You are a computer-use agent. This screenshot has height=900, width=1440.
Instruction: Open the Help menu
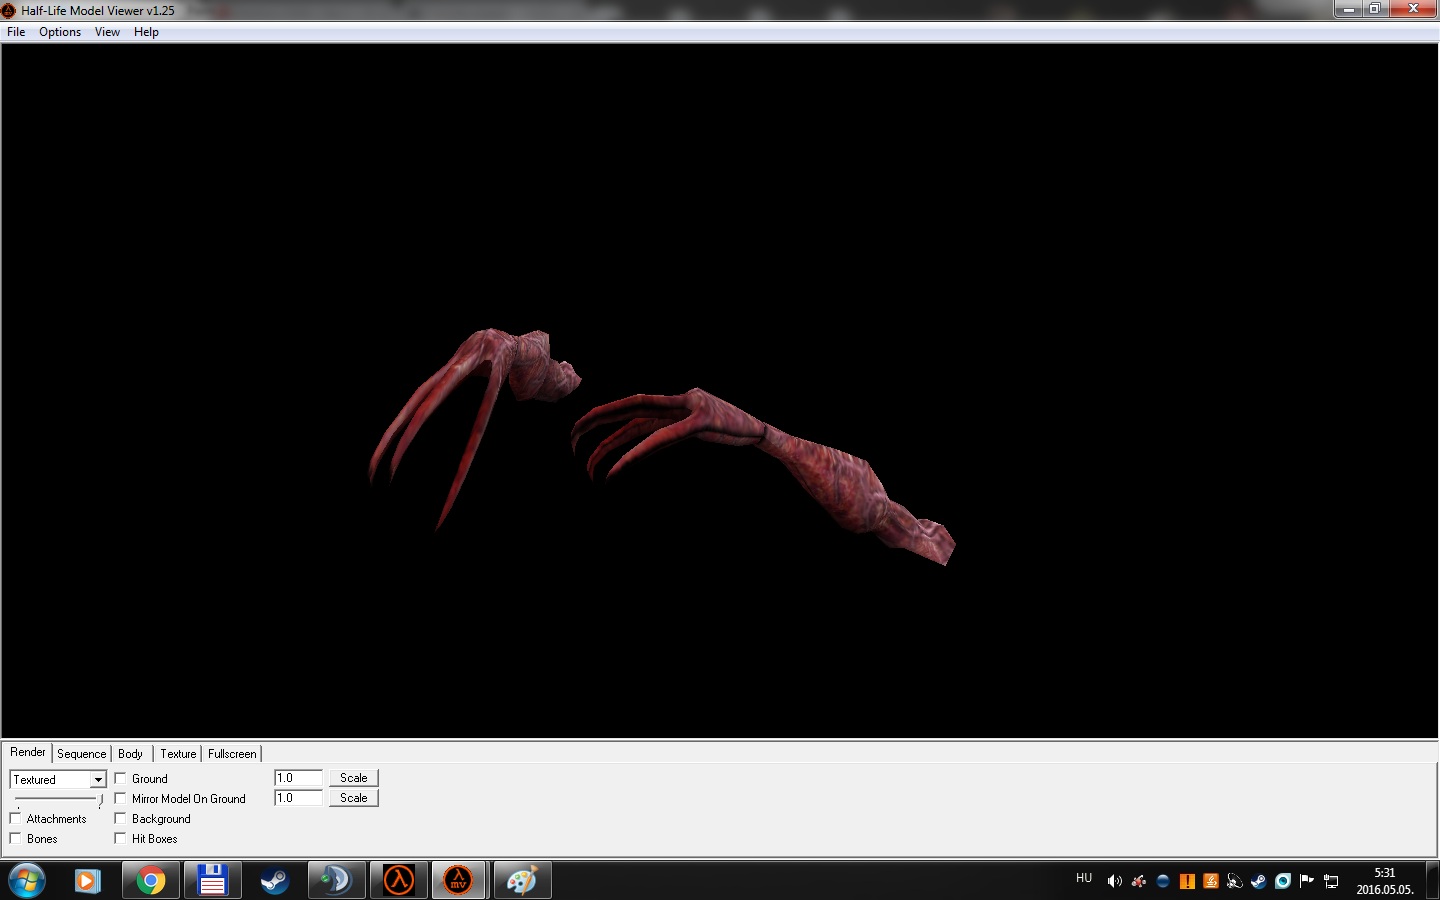tap(146, 32)
